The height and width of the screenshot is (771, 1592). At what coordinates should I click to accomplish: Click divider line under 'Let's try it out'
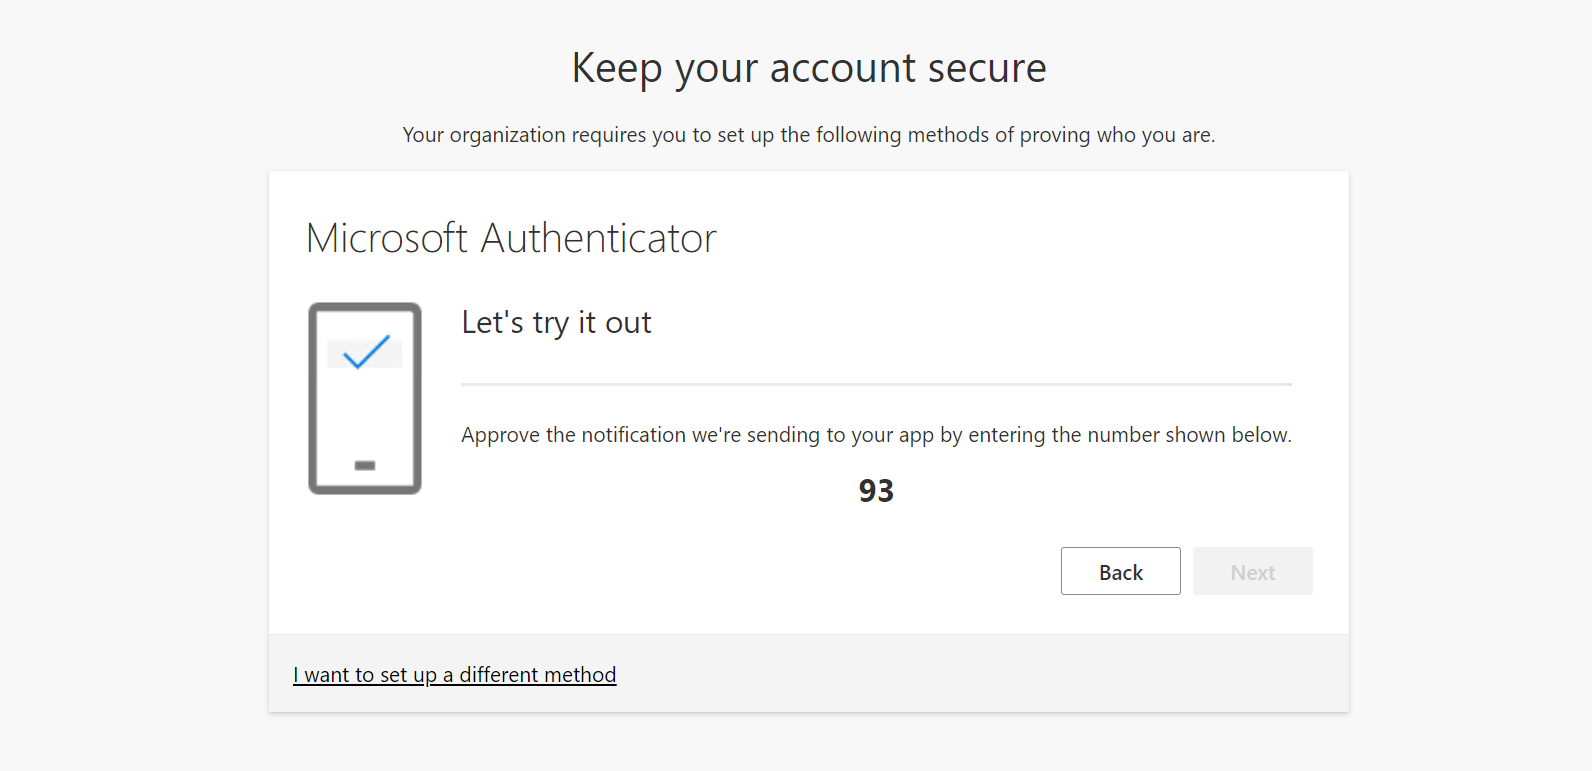point(876,384)
